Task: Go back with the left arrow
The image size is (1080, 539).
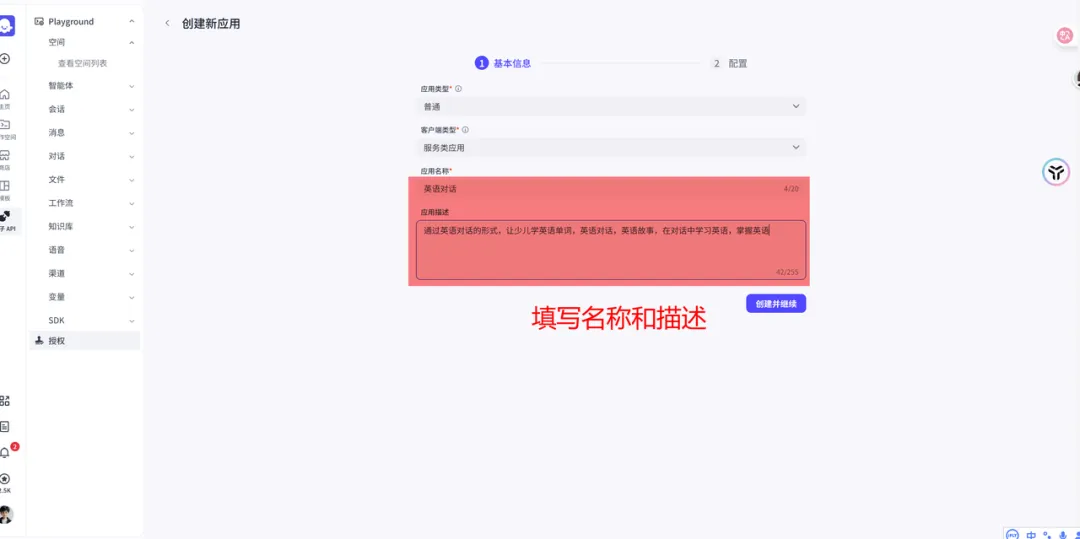Action: click(x=167, y=23)
